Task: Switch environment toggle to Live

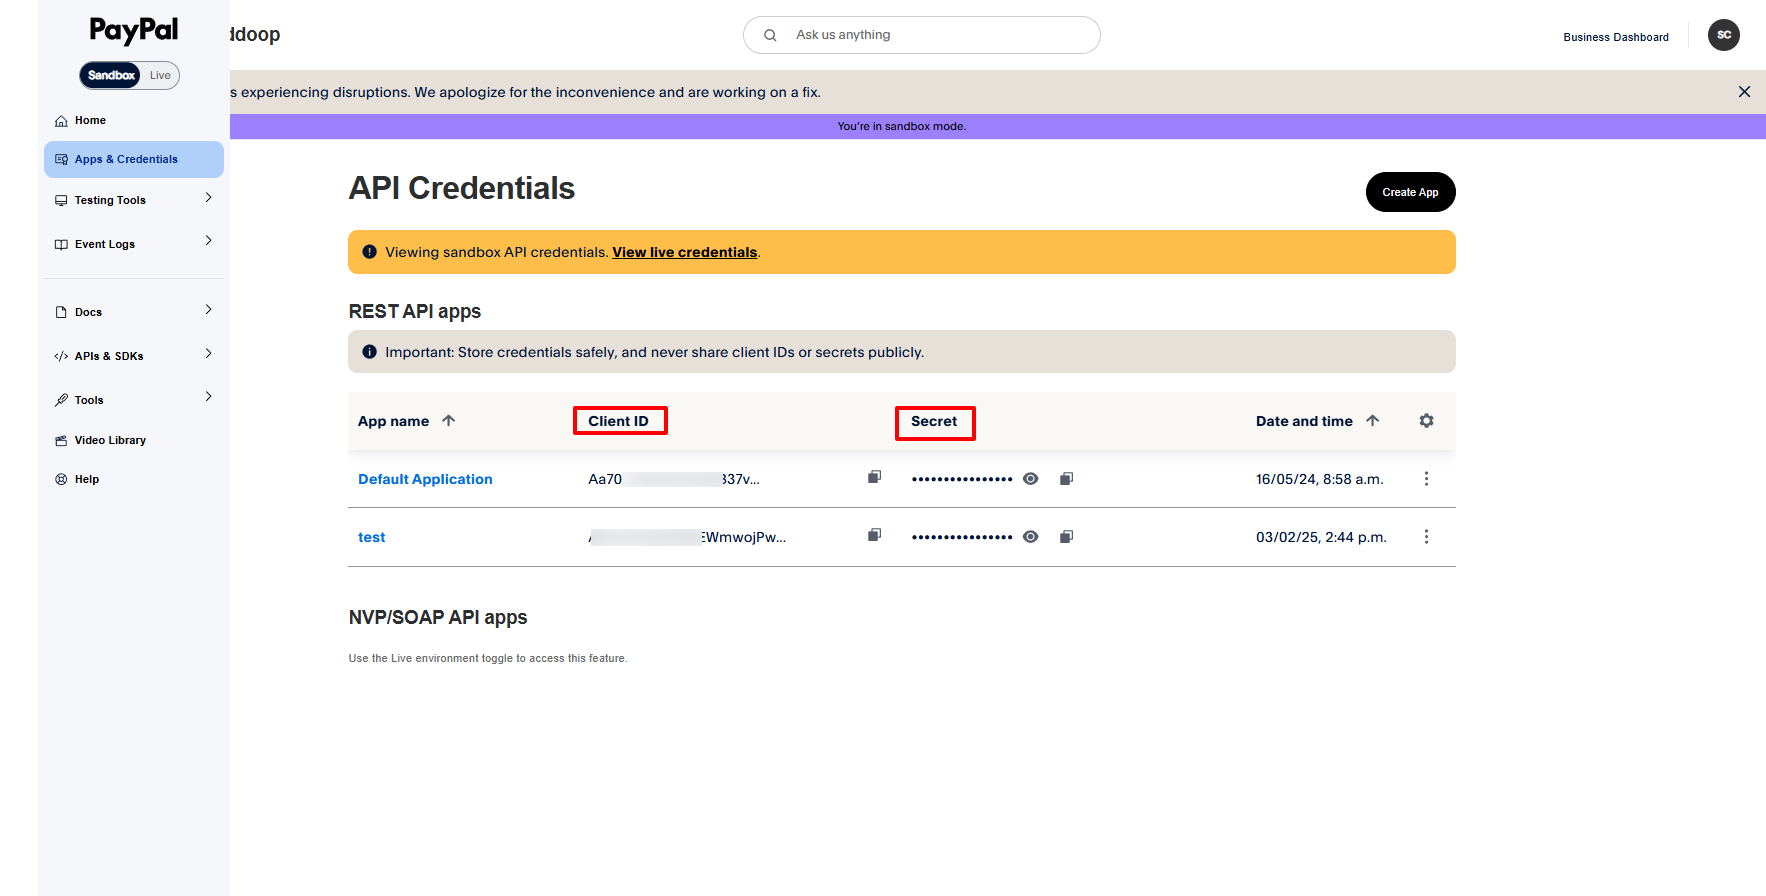Action: coord(160,76)
